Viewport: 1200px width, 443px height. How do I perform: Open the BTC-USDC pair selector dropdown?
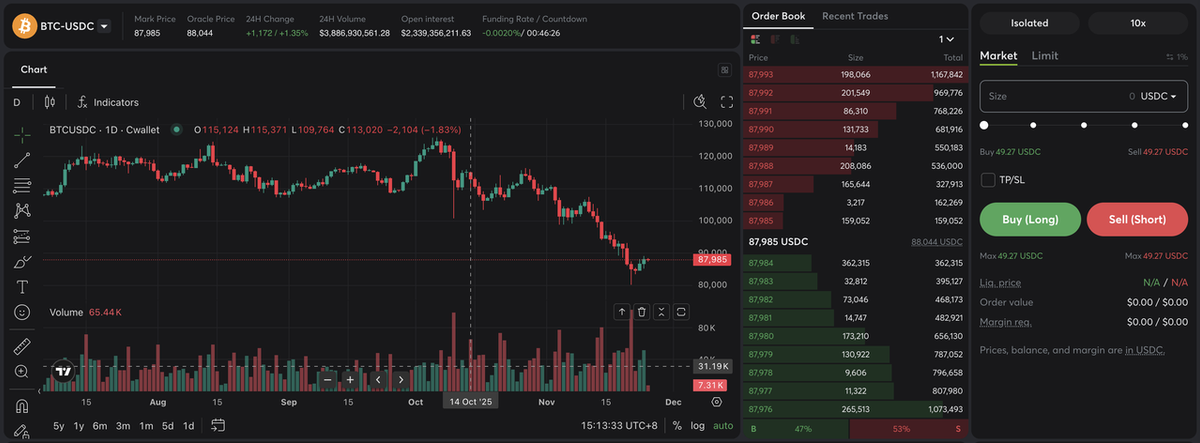tap(104, 26)
